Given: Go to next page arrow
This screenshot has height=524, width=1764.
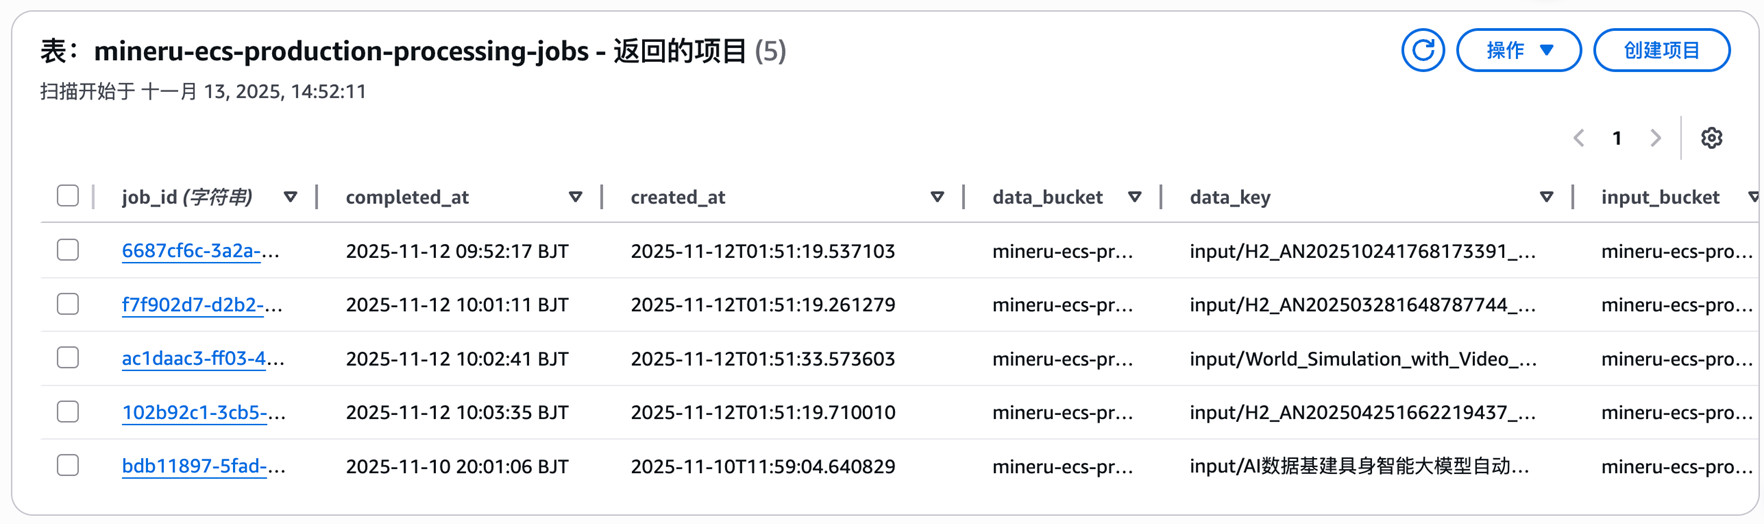Looking at the screenshot, I should pos(1655,138).
